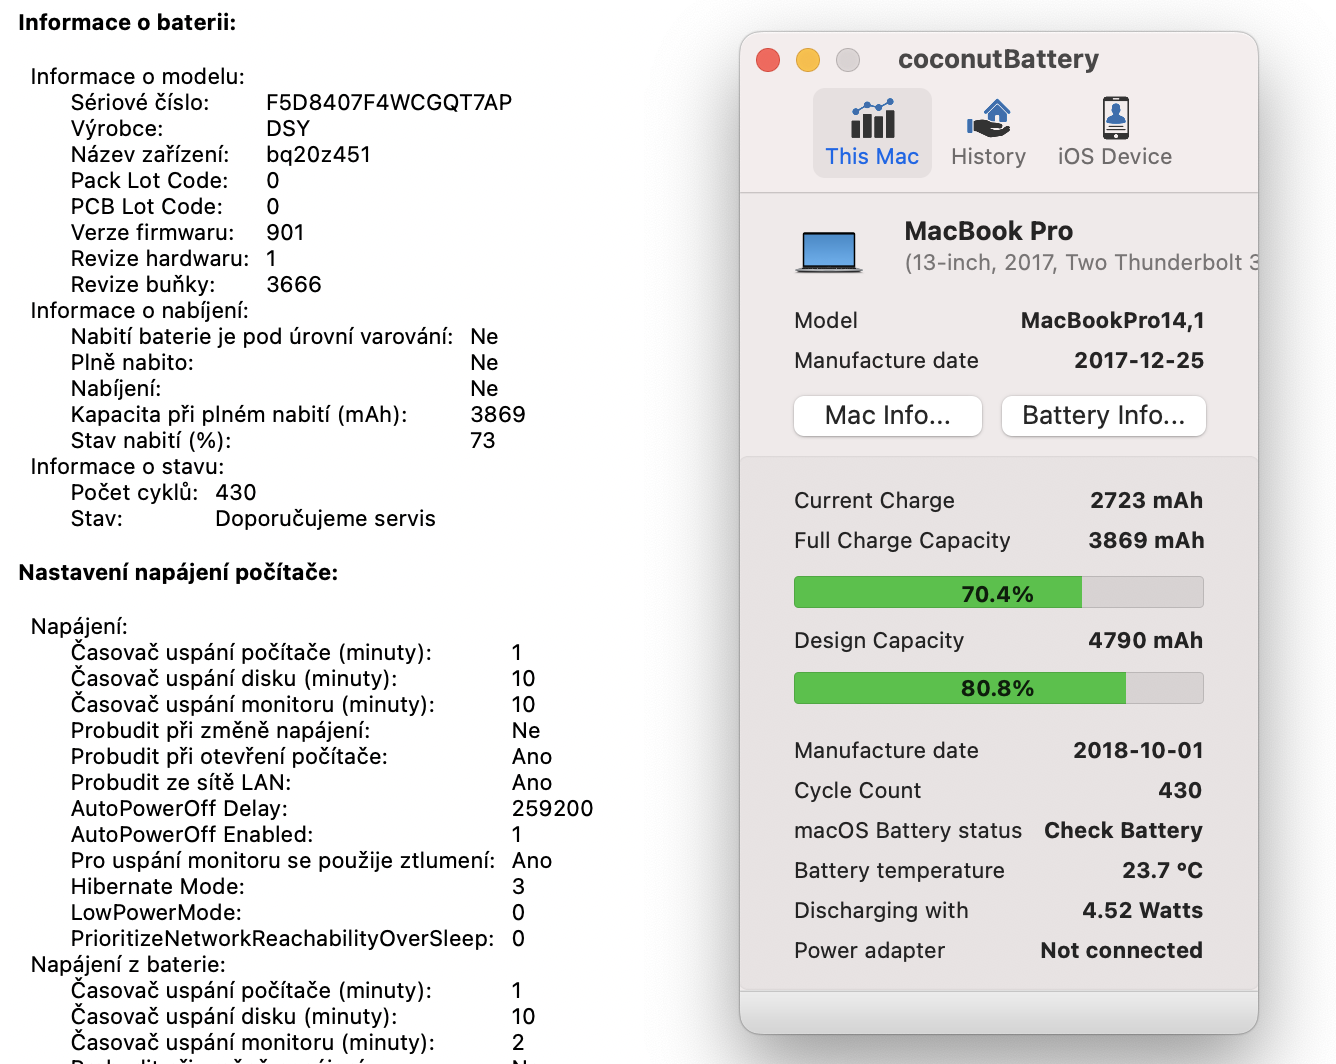
Task: Click the Nastavení napájení počítače heading
Action: coord(178,573)
